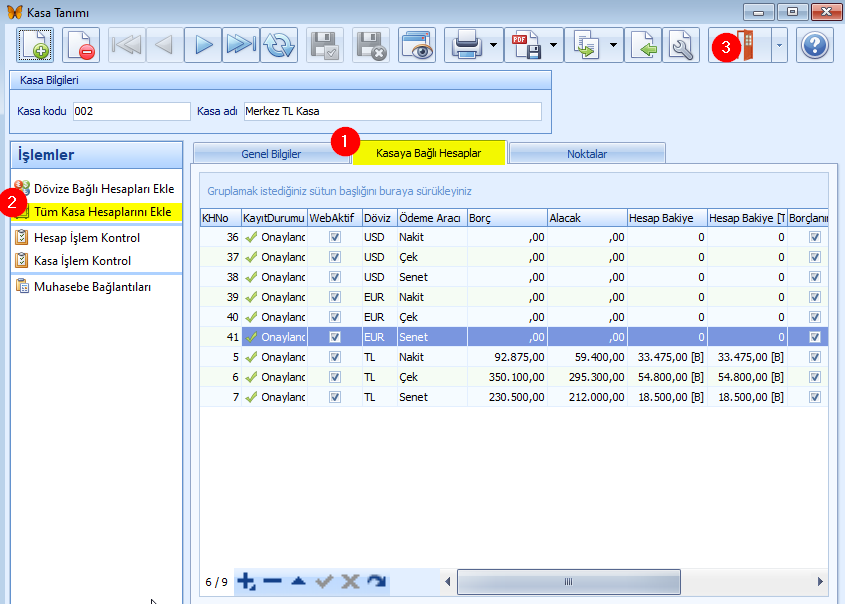
Task: Click the WebAktif column header
Action: tap(335, 218)
